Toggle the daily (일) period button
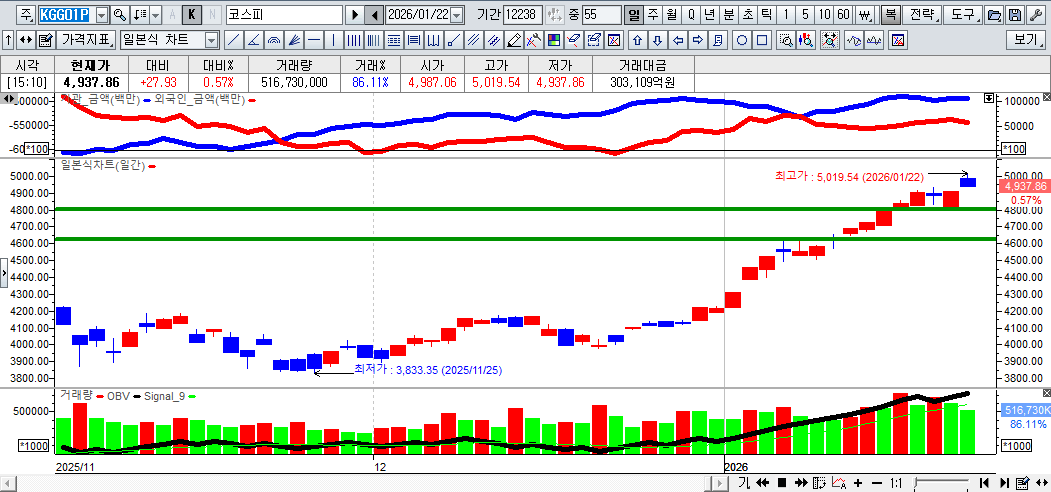Screen dimensions: 1051x492 [x=634, y=15]
